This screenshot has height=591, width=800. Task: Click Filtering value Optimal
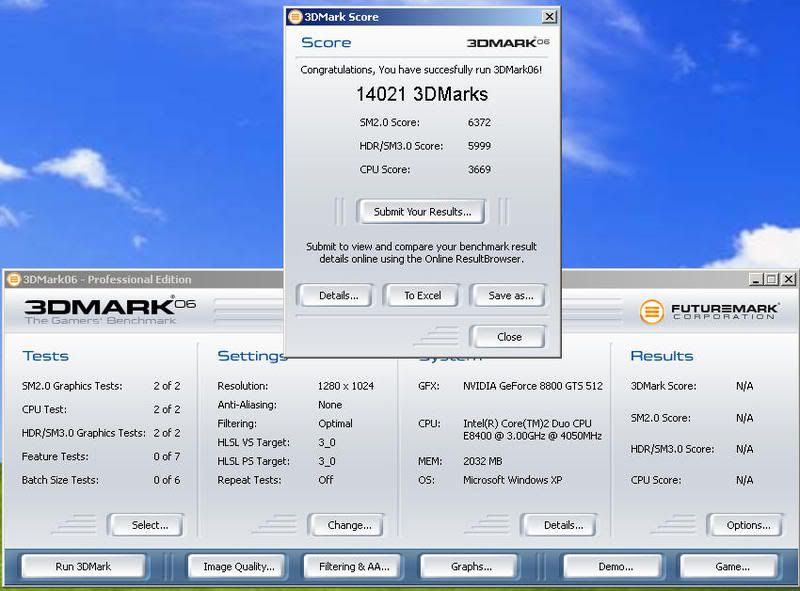[x=335, y=424]
